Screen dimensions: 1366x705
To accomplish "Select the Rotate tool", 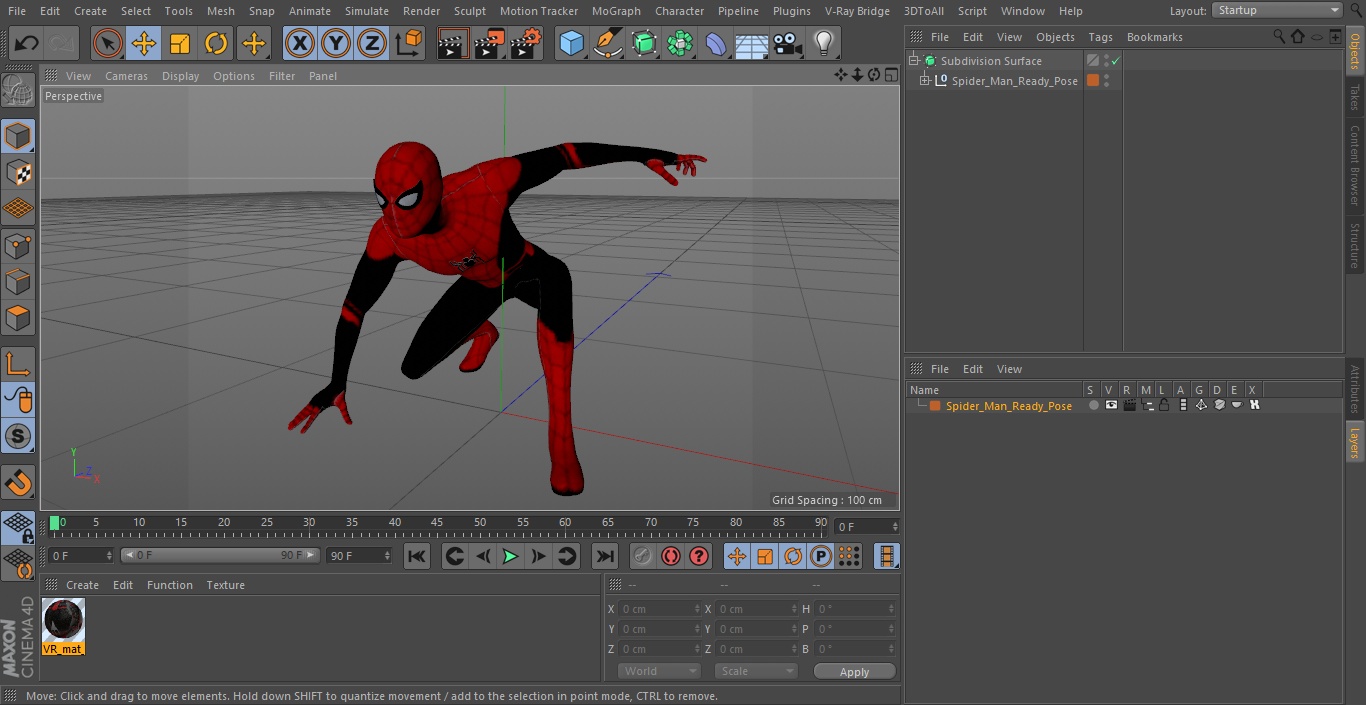I will point(216,43).
